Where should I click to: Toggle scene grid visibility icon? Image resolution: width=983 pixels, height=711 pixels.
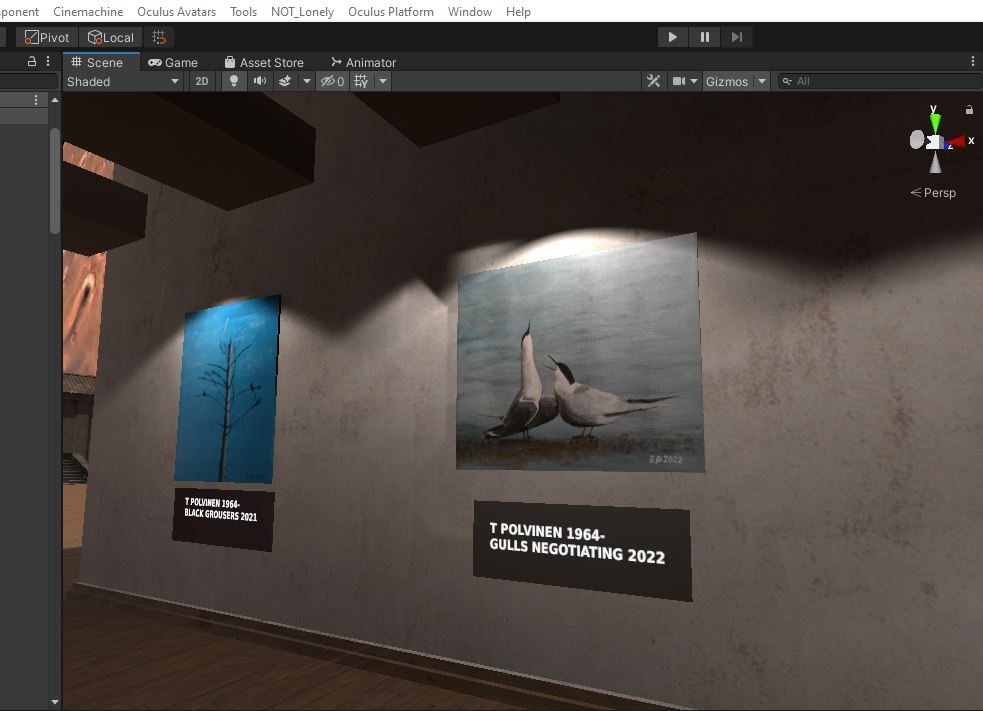[361, 82]
